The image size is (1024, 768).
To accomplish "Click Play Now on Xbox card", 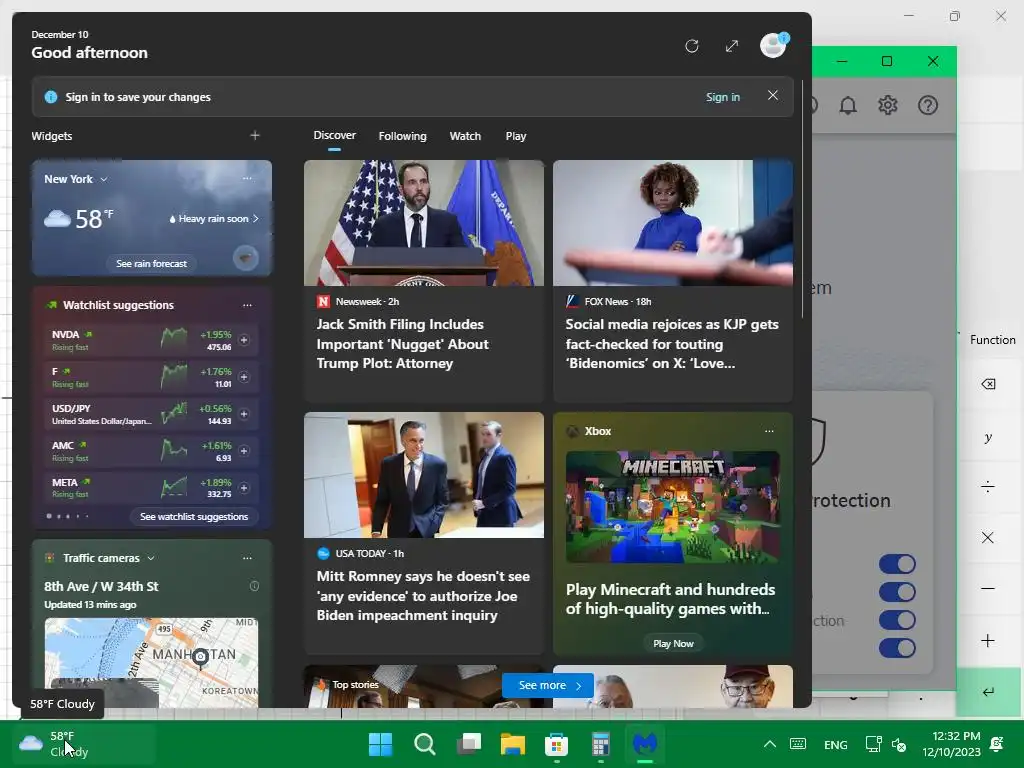I will tap(673, 643).
